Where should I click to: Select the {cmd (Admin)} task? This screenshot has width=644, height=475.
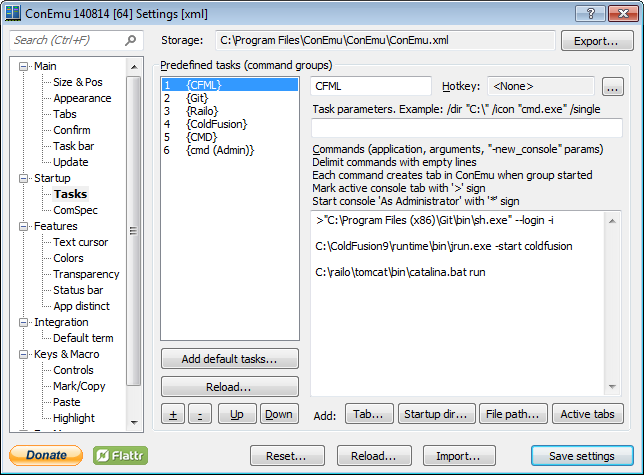click(230, 150)
